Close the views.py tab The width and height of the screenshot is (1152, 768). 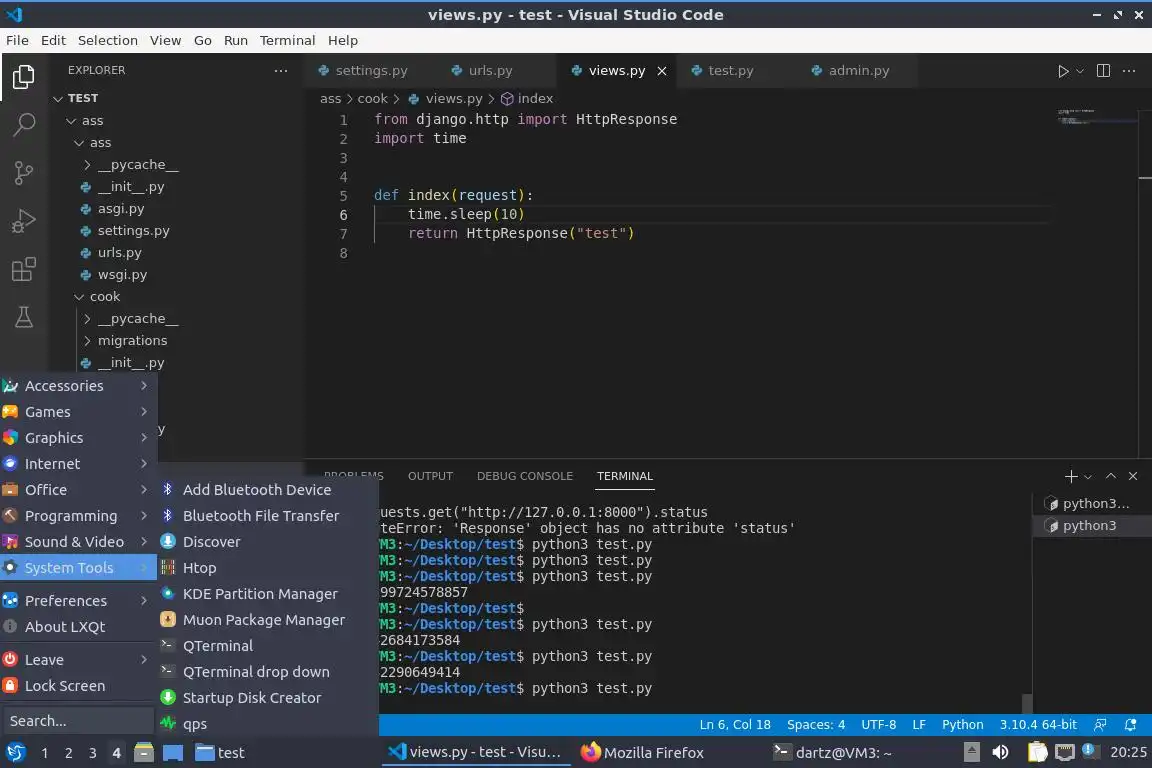tap(662, 71)
